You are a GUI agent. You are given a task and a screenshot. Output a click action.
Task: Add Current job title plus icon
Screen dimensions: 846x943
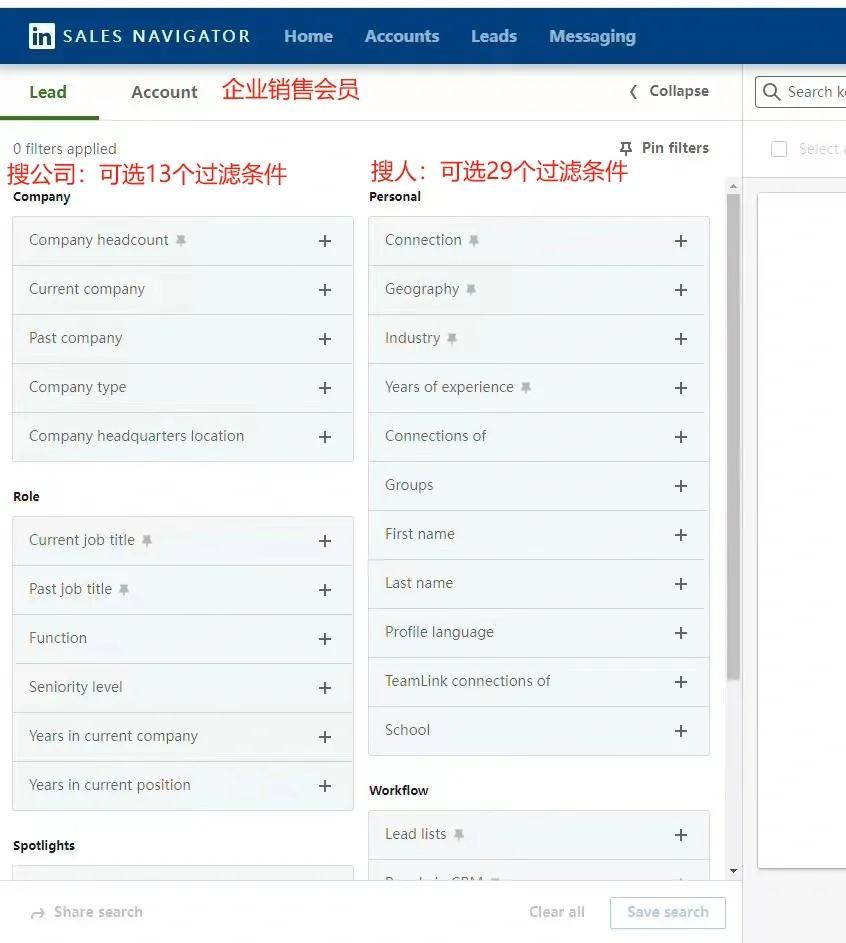(x=325, y=541)
